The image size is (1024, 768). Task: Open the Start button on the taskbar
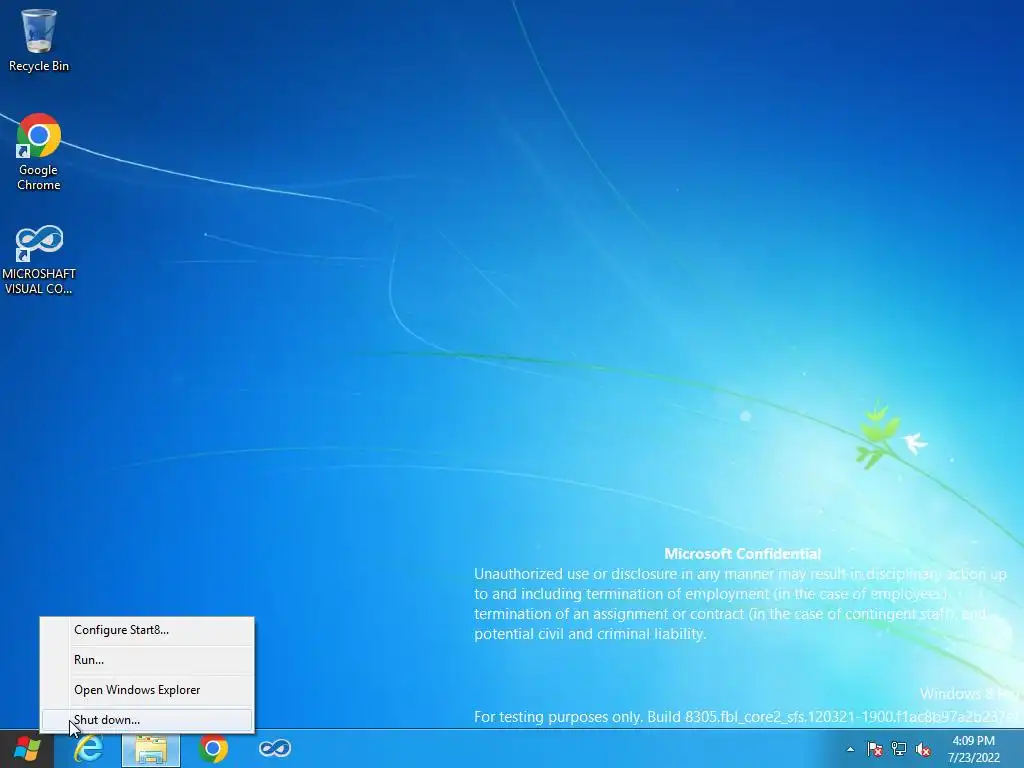tap(27, 748)
